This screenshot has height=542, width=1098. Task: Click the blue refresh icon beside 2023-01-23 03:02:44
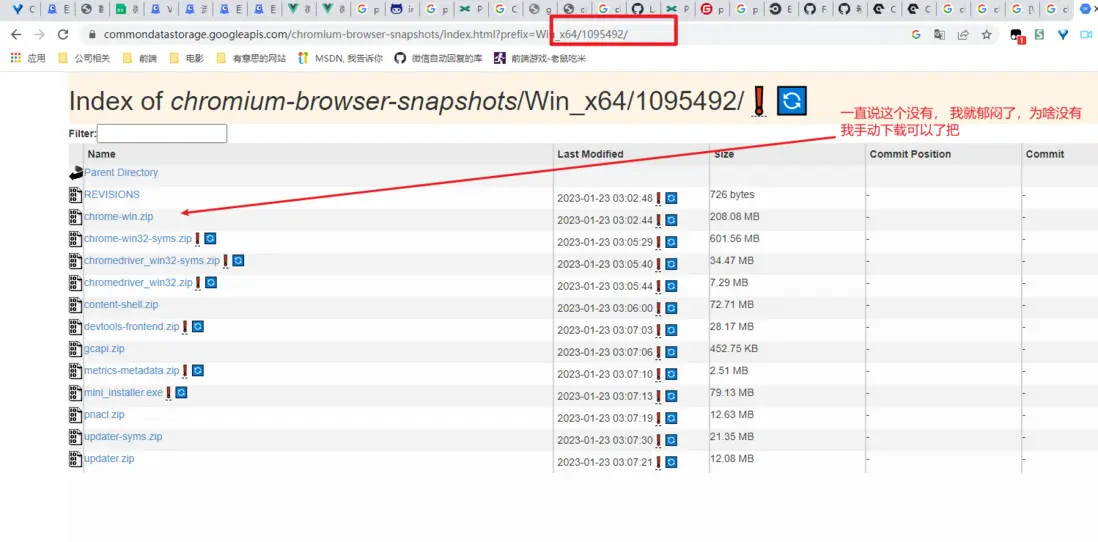pos(671,221)
